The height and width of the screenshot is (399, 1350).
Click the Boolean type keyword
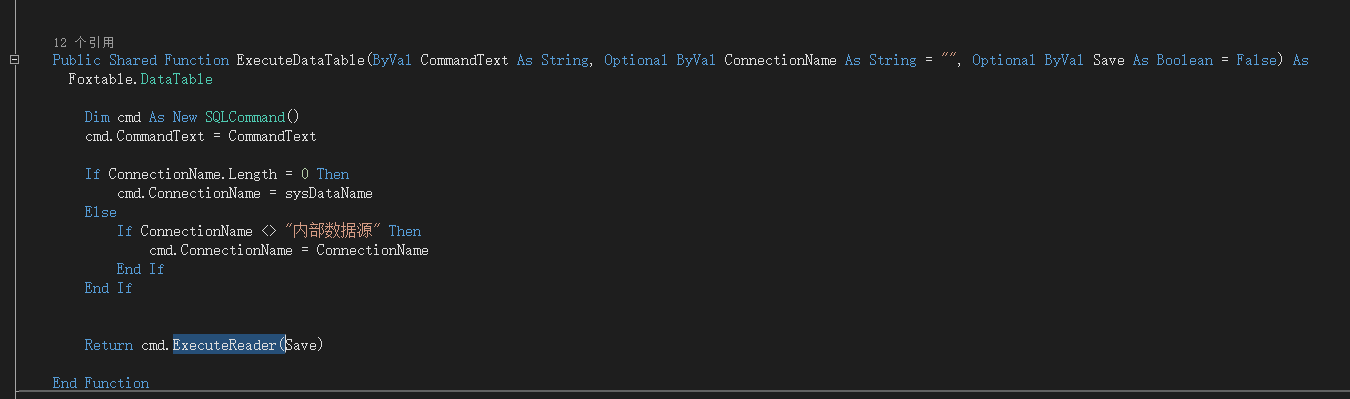[1185, 60]
